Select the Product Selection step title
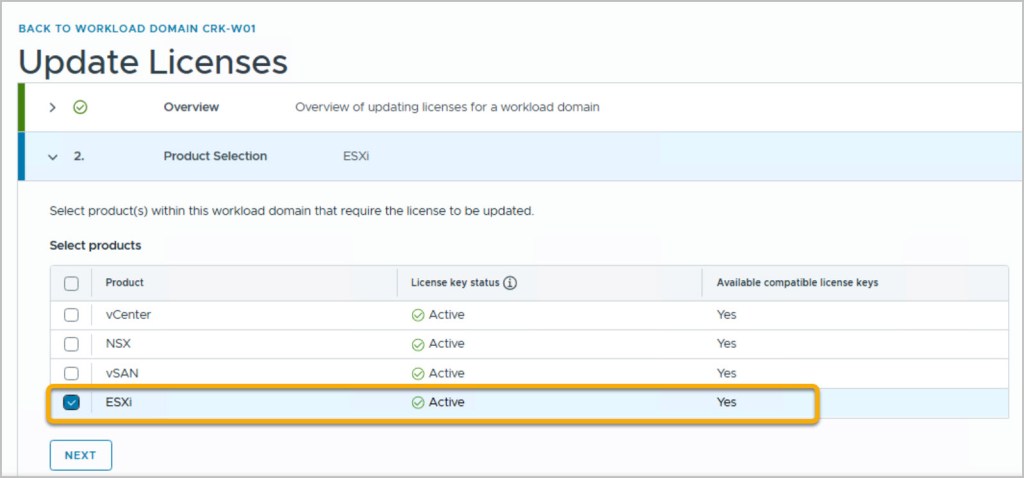Image resolution: width=1024 pixels, height=478 pixels. (215, 157)
